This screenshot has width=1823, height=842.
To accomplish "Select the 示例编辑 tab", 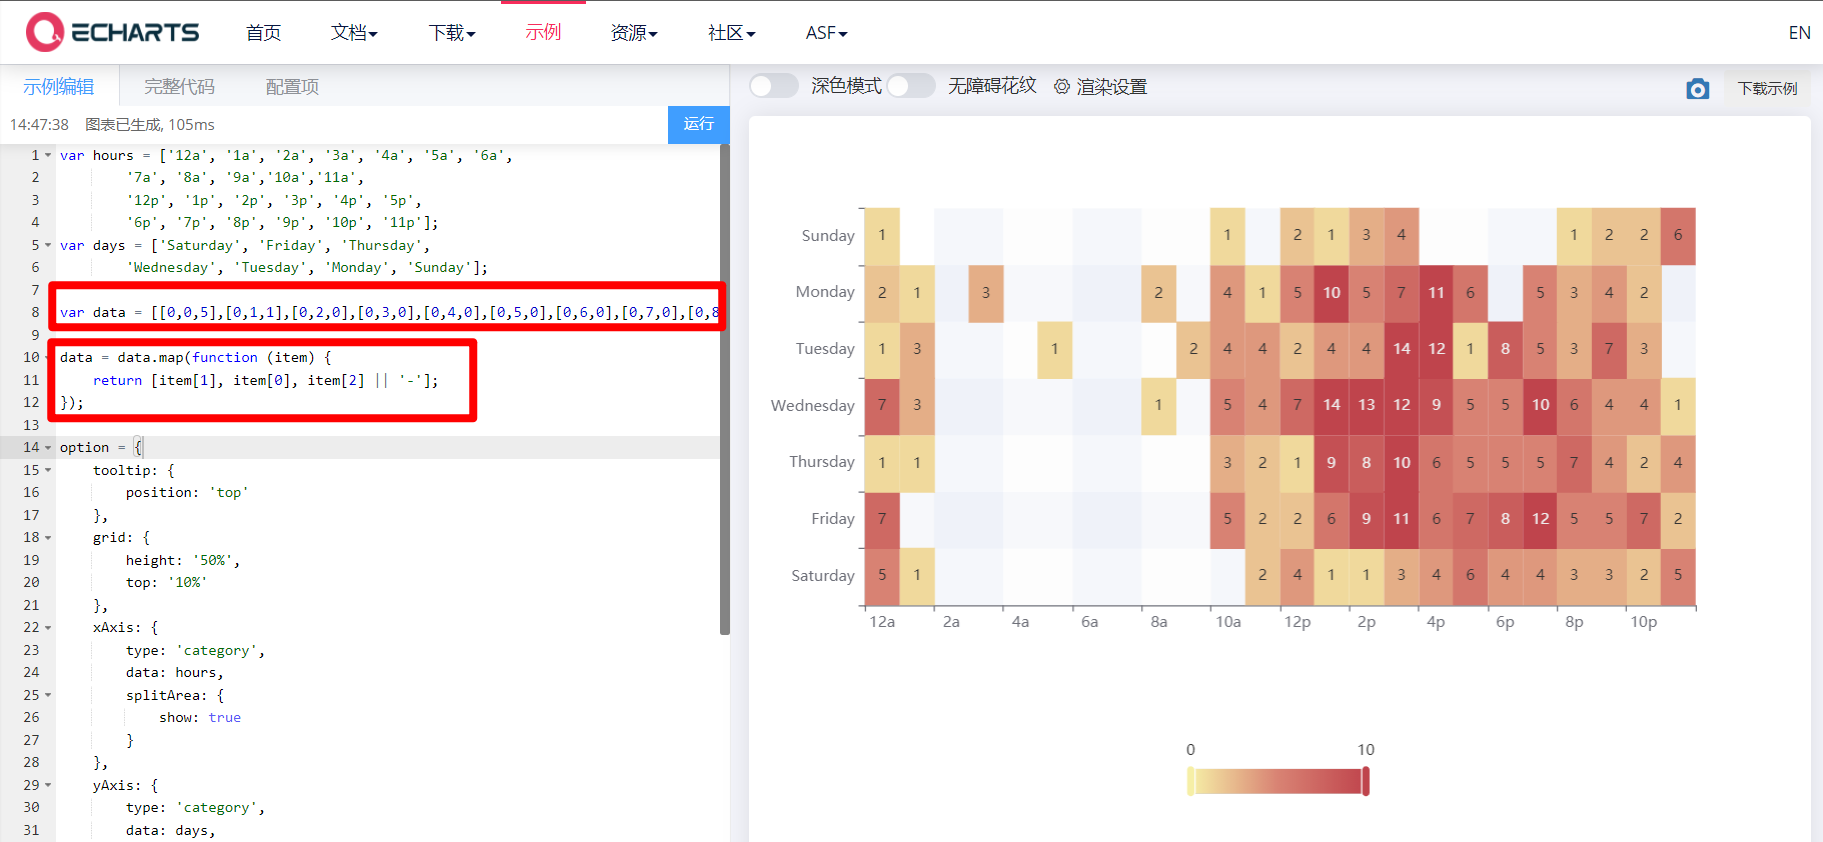I will (59, 87).
